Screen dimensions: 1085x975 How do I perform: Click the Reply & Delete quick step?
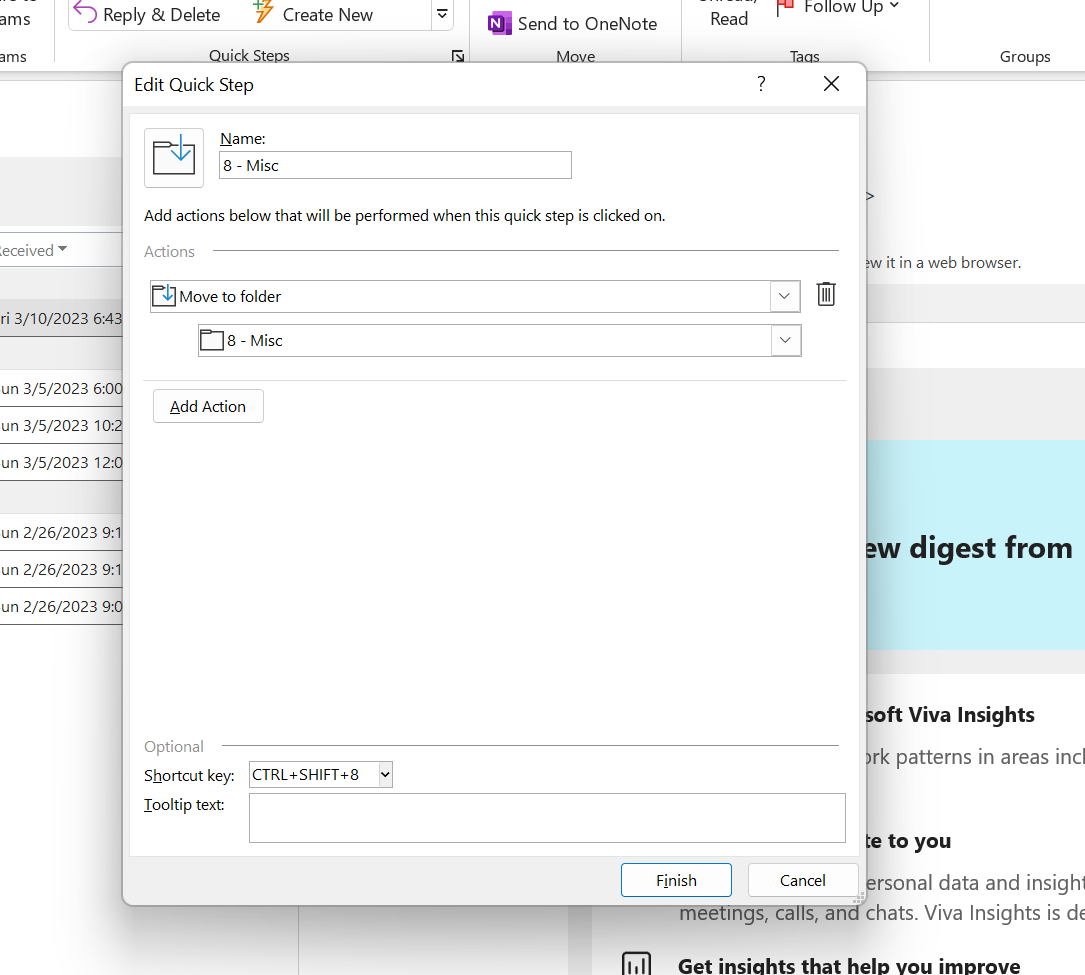[x=147, y=14]
